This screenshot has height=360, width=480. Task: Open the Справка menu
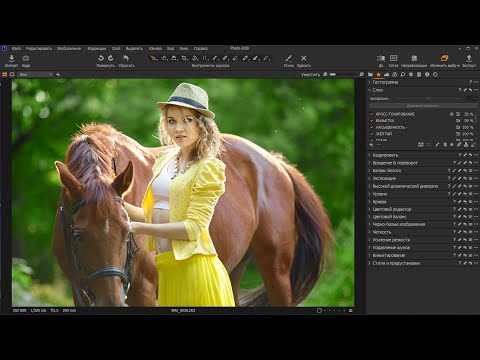200,49
